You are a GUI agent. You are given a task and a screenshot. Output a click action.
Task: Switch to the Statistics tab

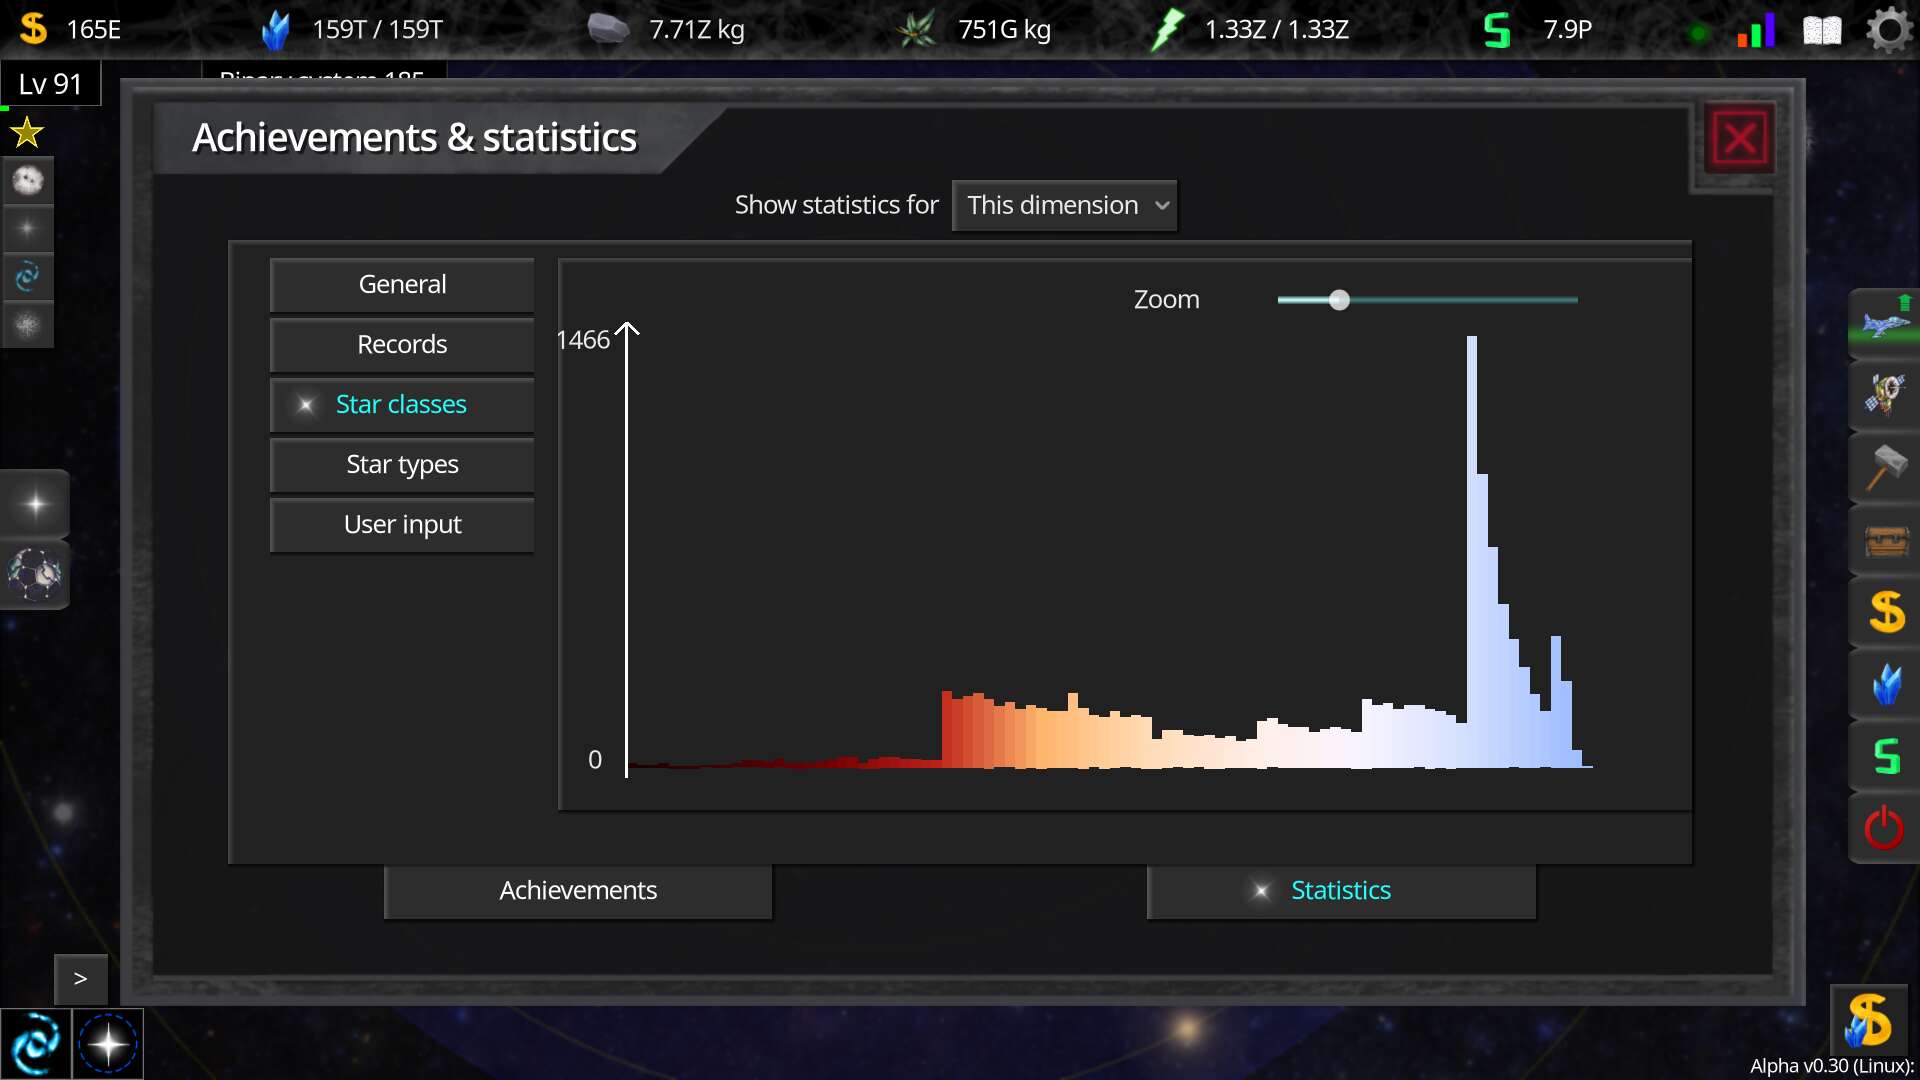(1341, 891)
